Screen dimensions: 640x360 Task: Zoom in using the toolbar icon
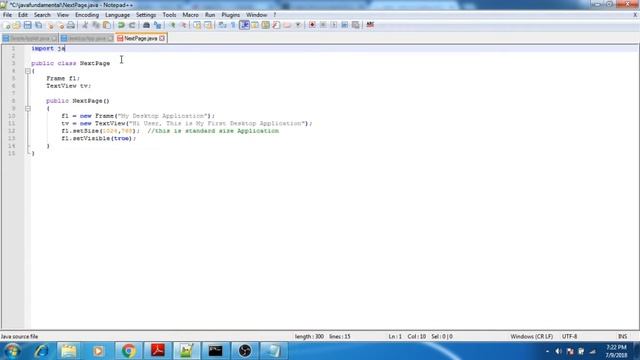point(173,25)
